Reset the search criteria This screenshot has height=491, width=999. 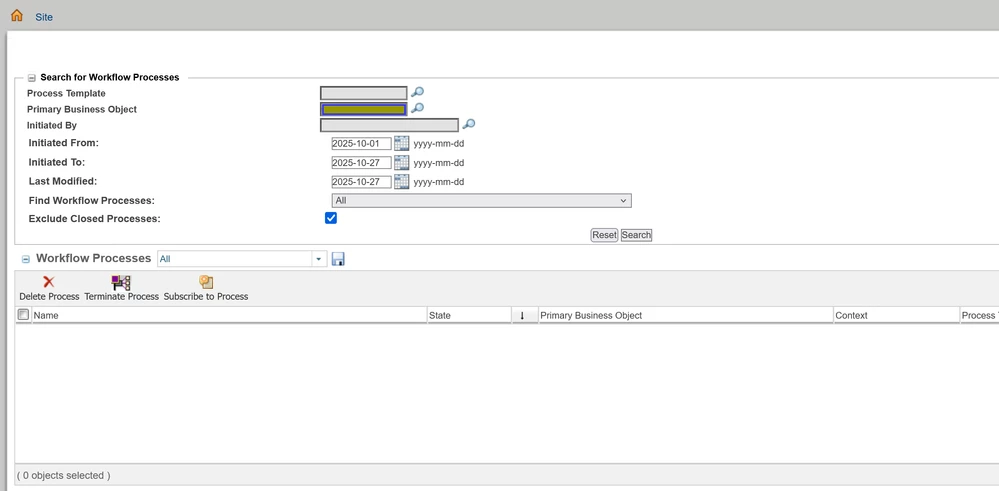tap(604, 235)
